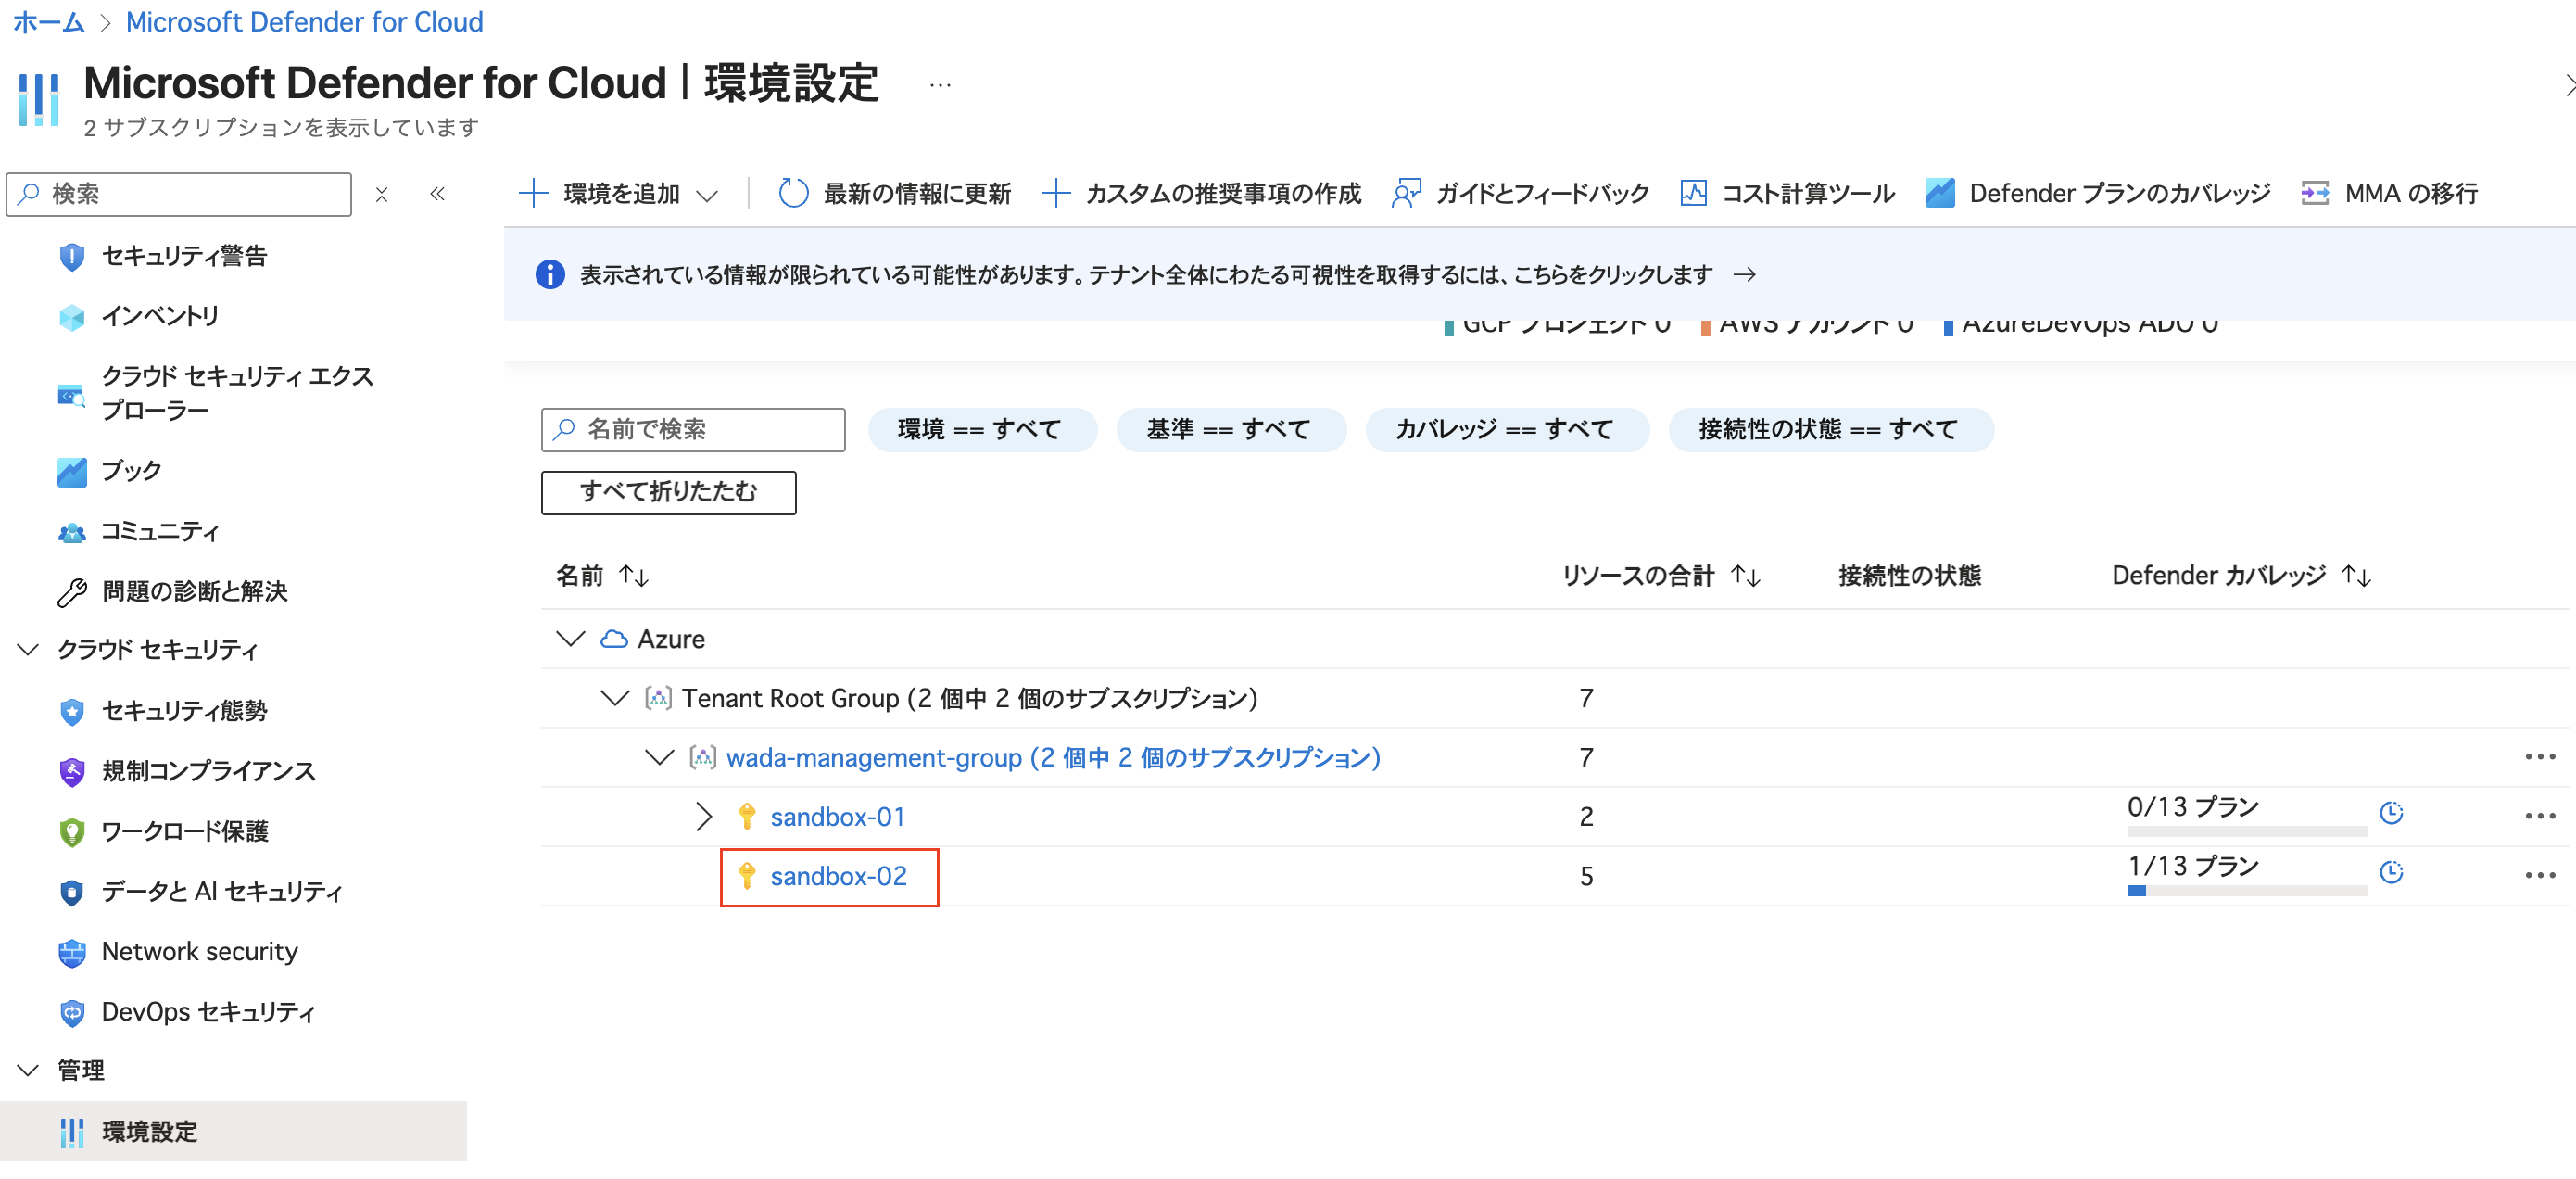The height and width of the screenshot is (1179, 2576).
Task: Click the info banner arrow
Action: [x=1744, y=274]
